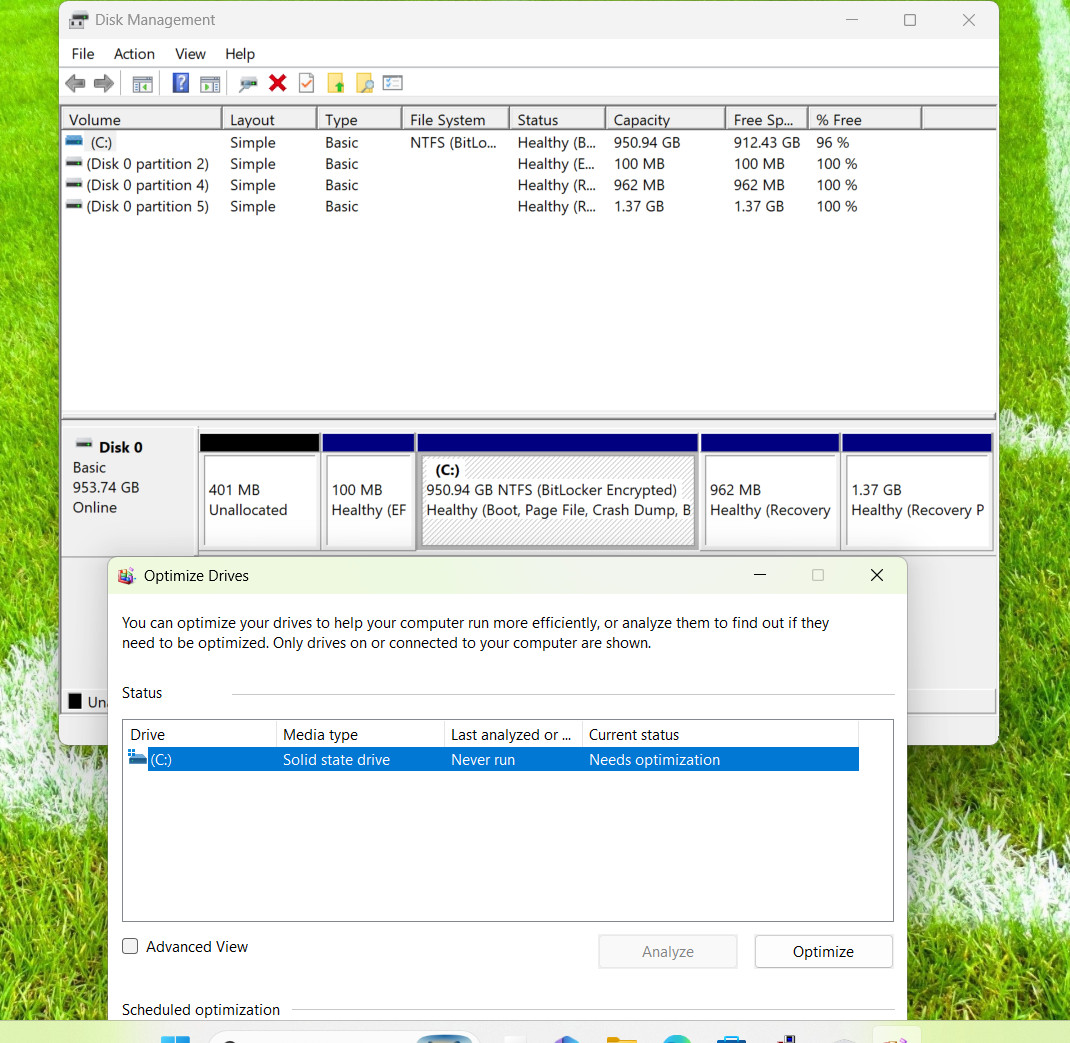Click the red X delete toolbar icon

(x=277, y=83)
